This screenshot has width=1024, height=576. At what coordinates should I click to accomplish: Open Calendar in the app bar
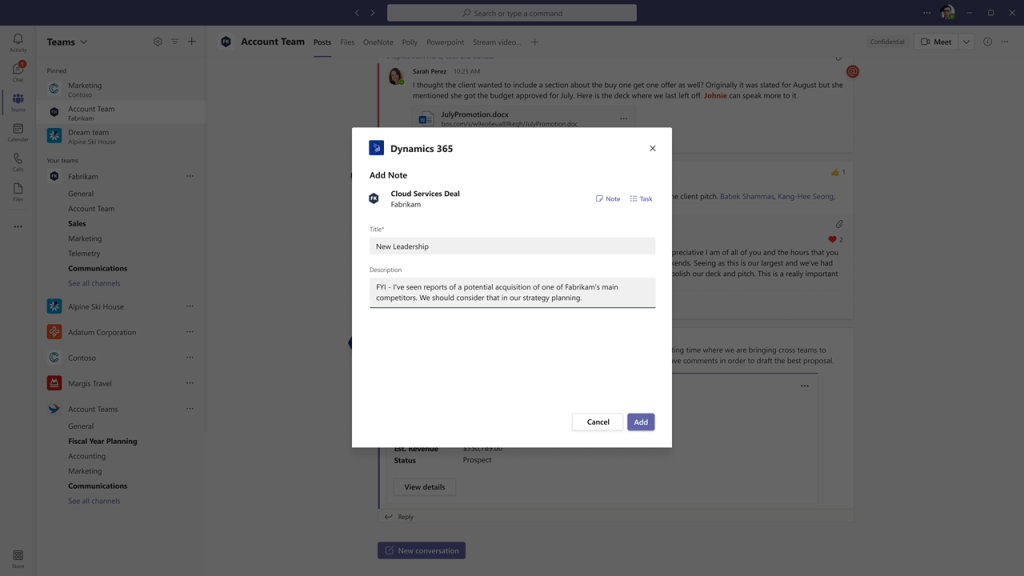click(18, 132)
